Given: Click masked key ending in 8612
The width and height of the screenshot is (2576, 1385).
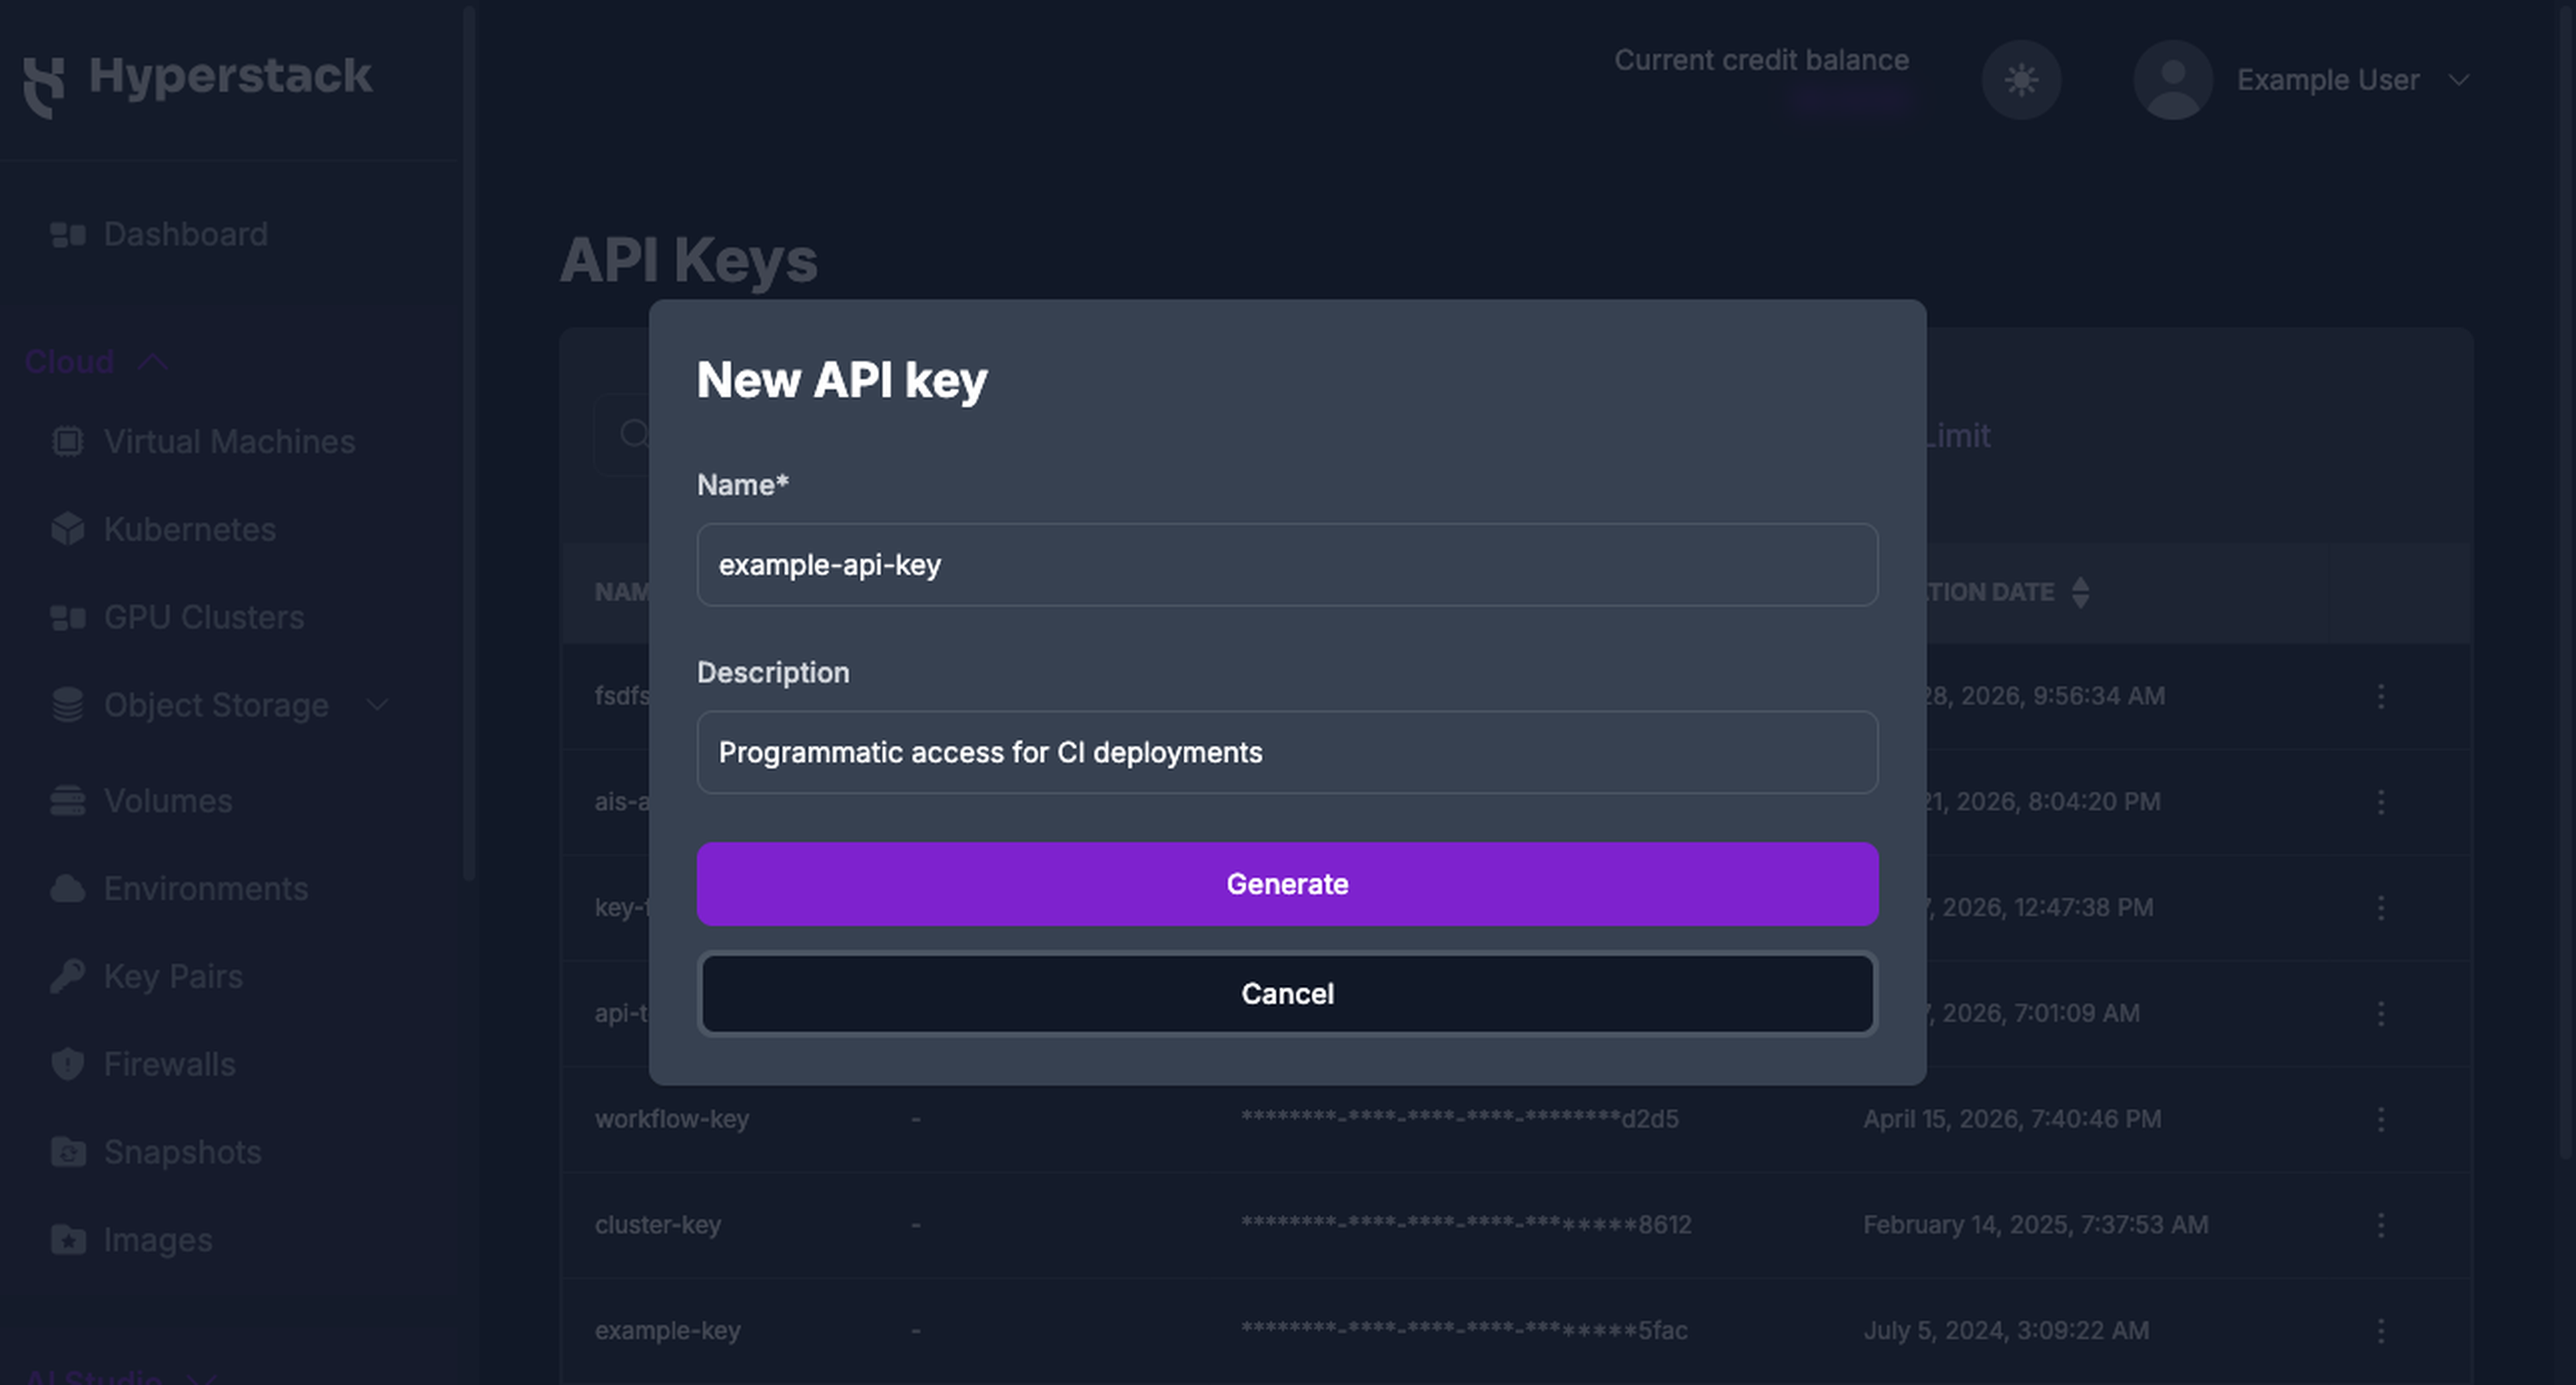Looking at the screenshot, I should pos(1466,1225).
